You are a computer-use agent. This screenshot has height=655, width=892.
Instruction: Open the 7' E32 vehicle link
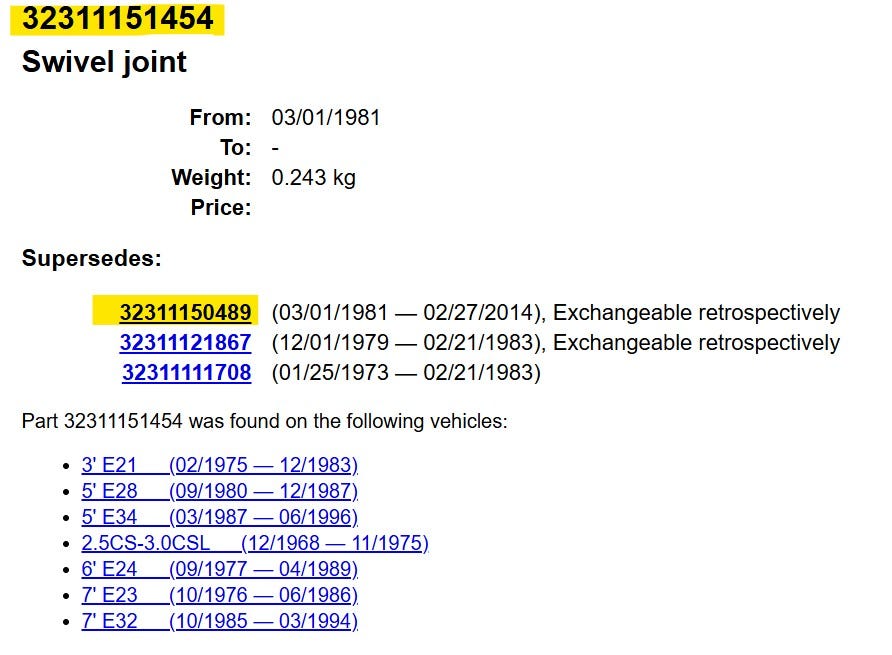point(220,621)
